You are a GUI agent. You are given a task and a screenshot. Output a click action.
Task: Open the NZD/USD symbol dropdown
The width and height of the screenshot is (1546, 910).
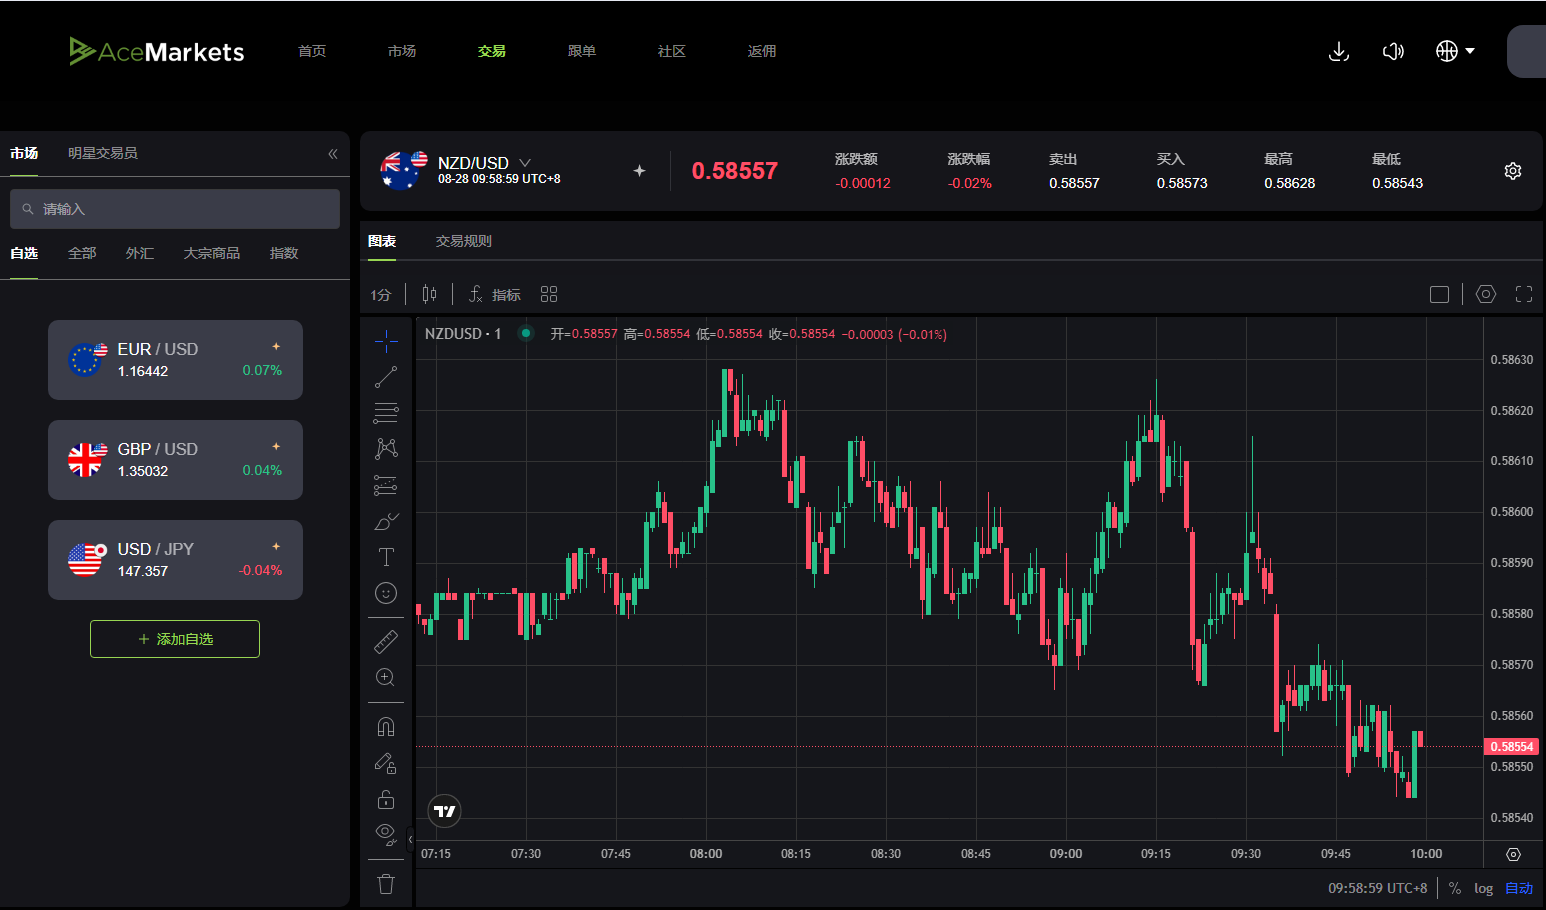coord(525,162)
